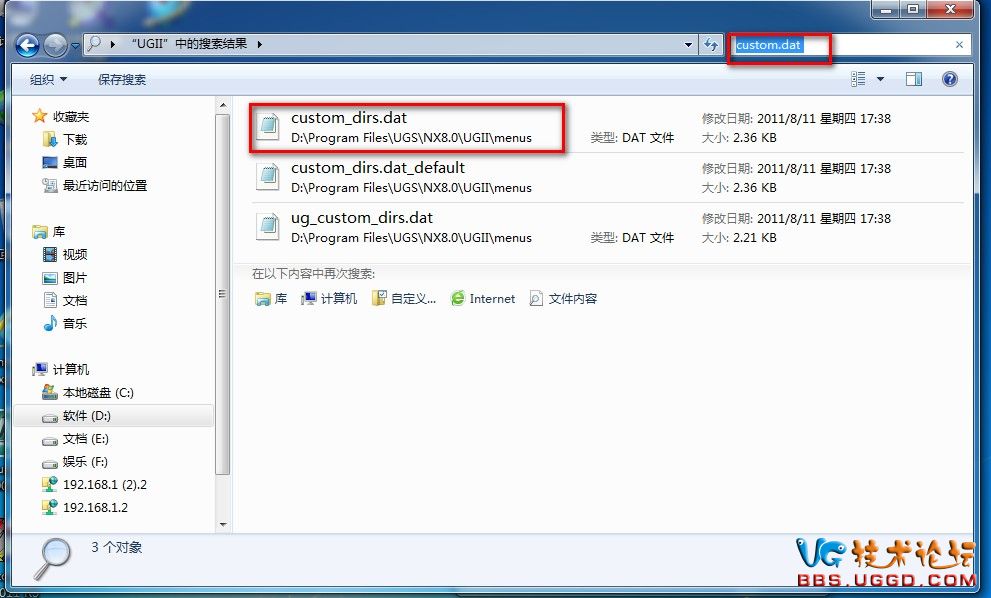Screen dimensions: 991x598
Task: Refresh the search results
Action: click(x=711, y=45)
